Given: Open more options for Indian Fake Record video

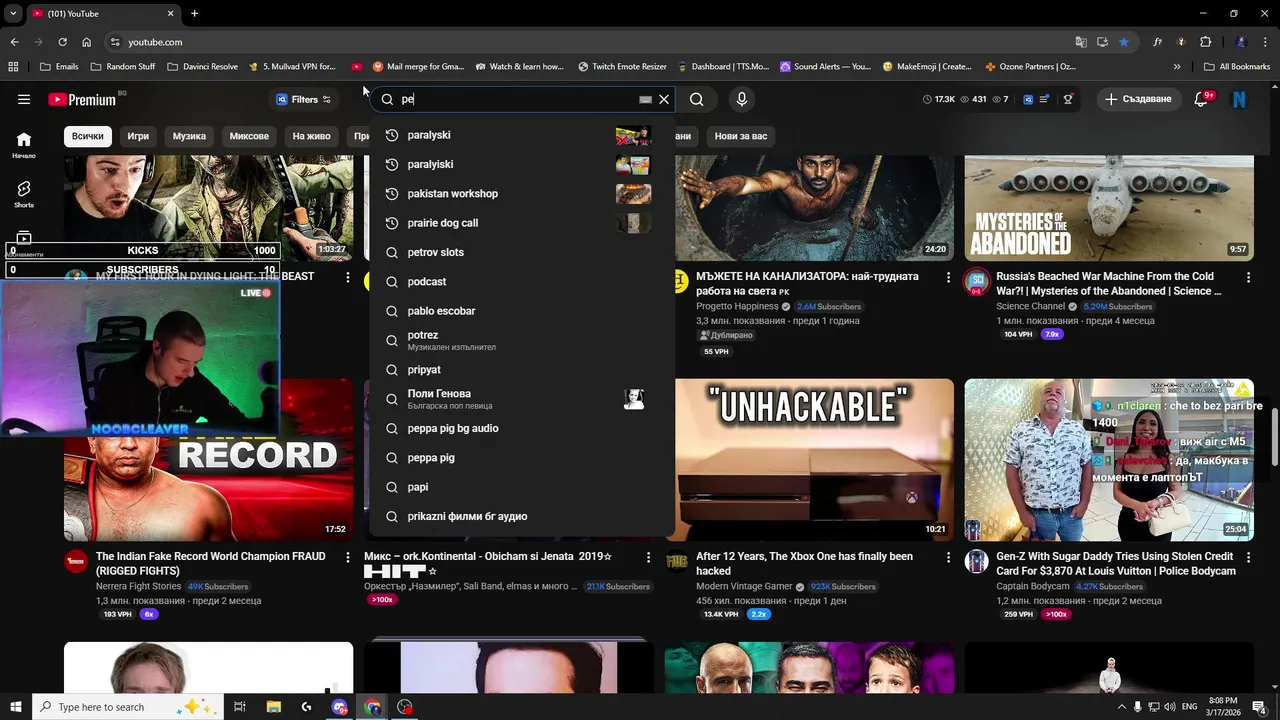Looking at the screenshot, I should (348, 557).
